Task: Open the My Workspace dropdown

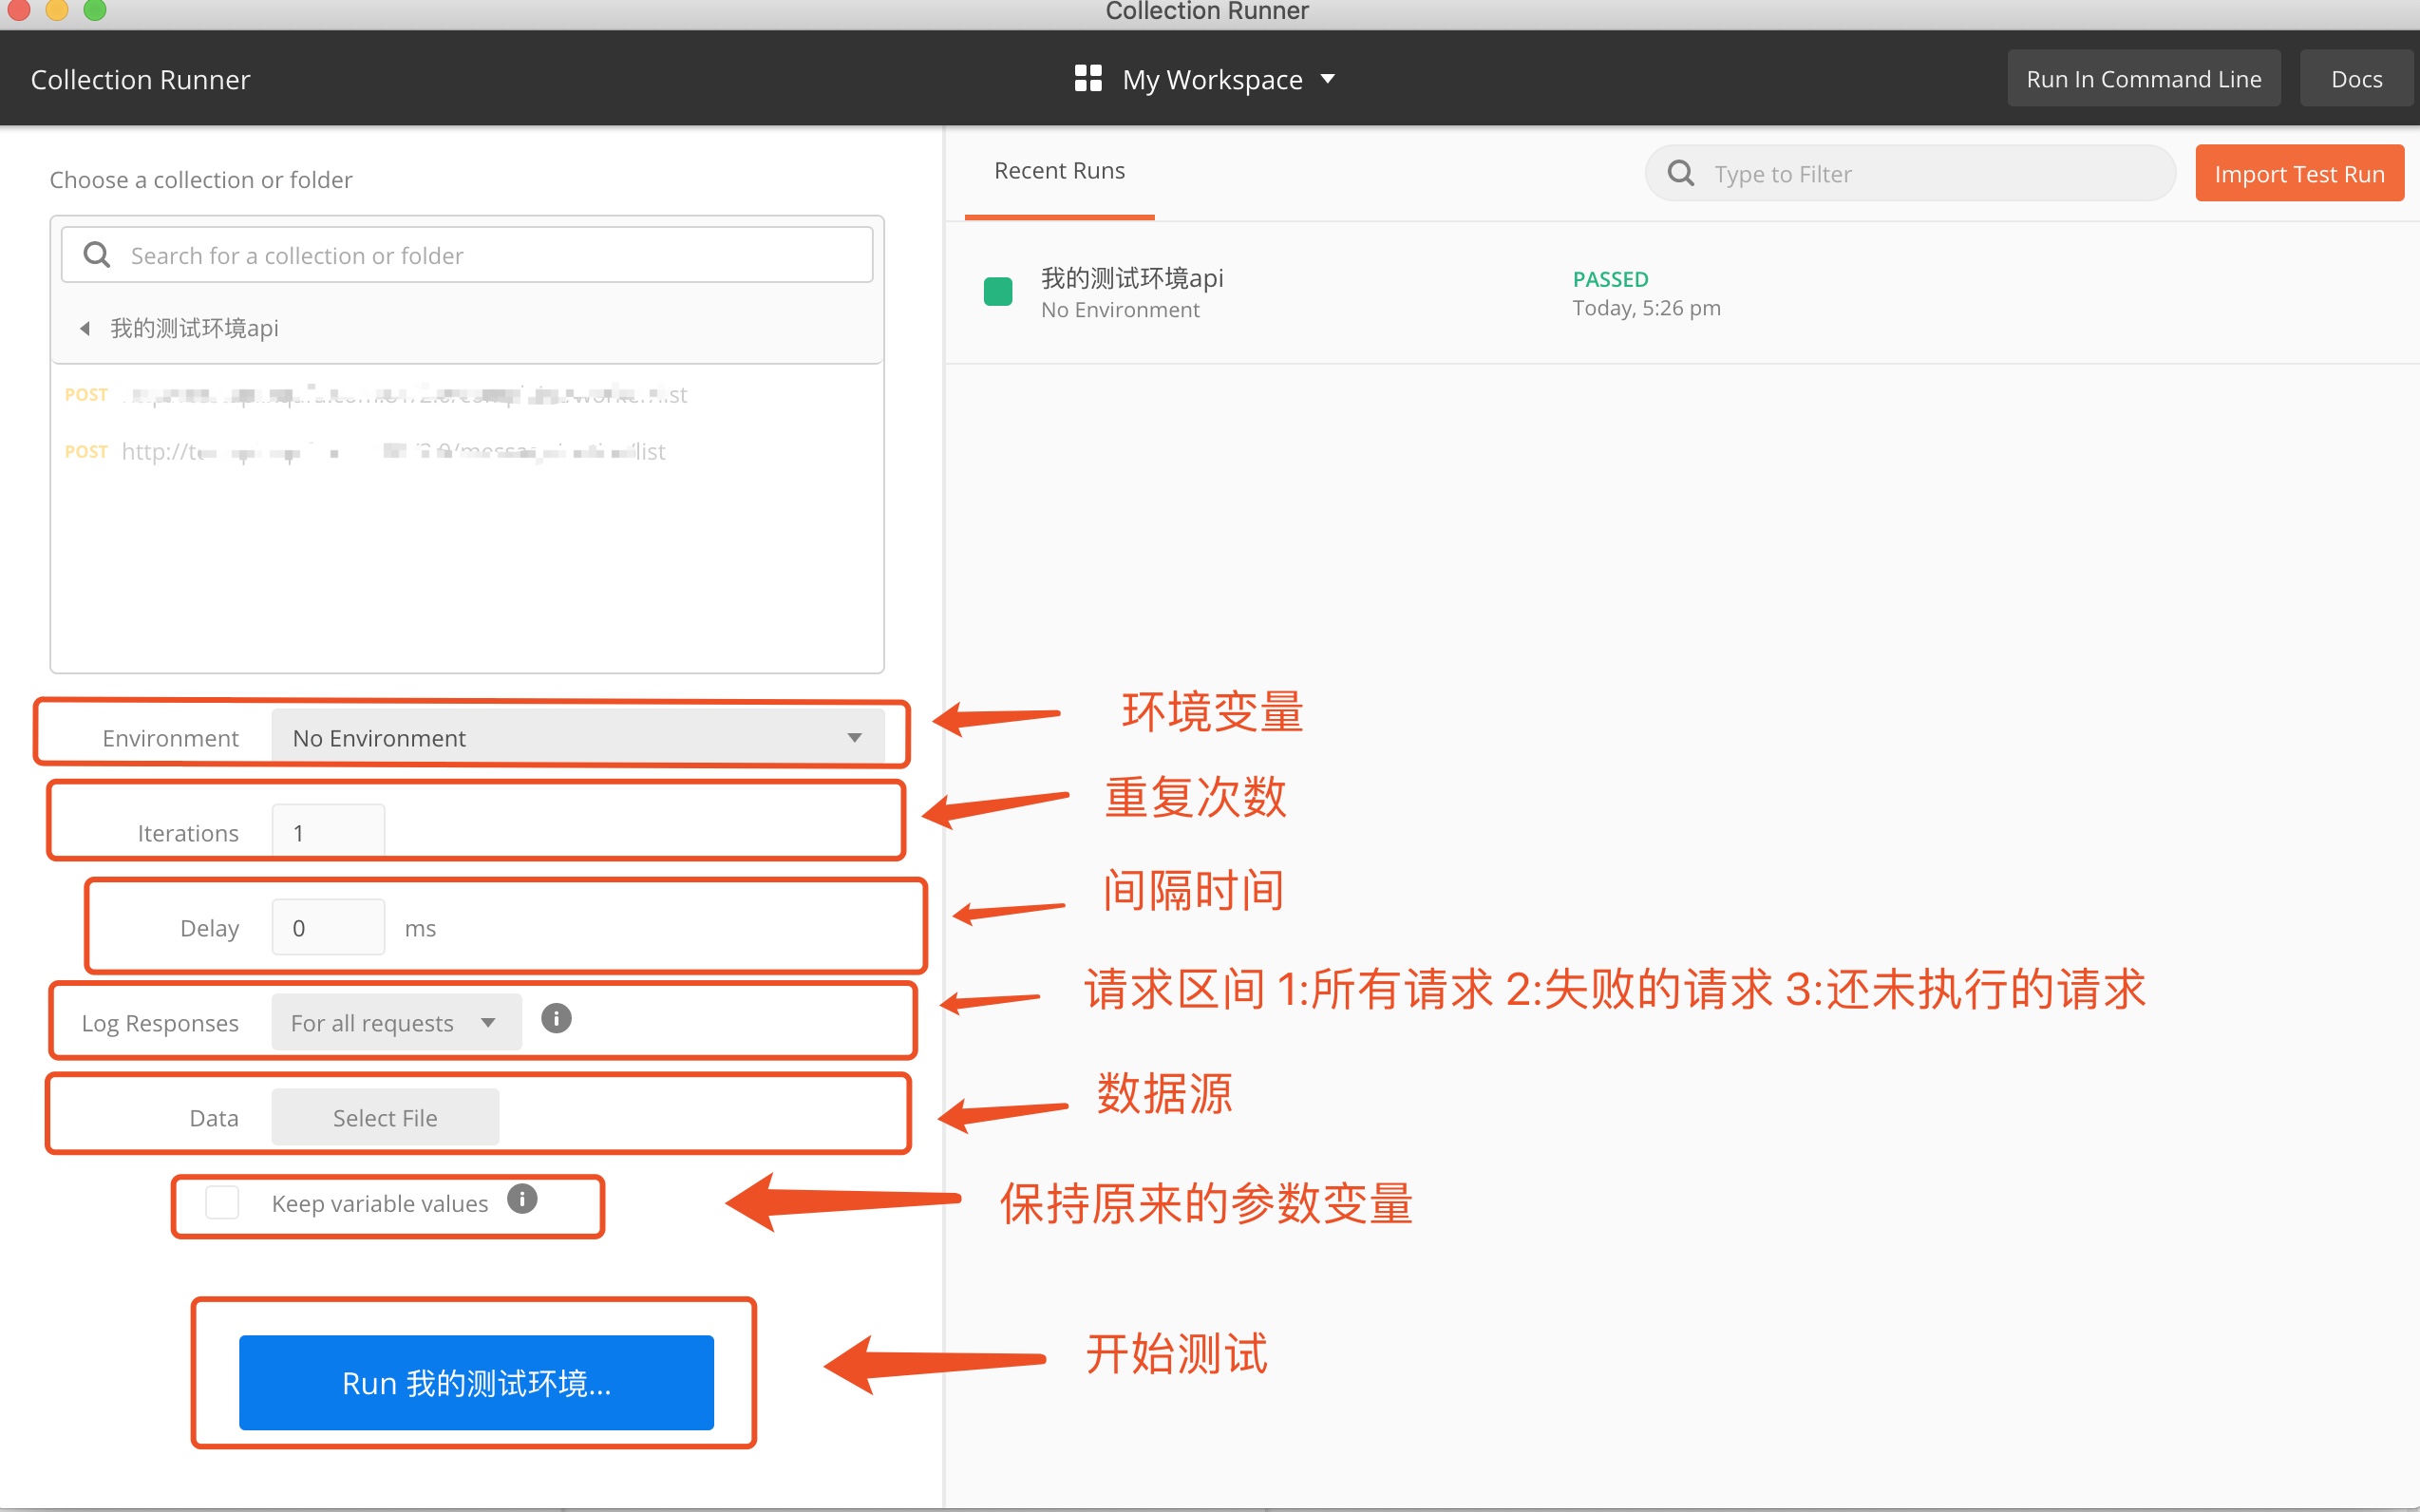Action: pos(1205,79)
